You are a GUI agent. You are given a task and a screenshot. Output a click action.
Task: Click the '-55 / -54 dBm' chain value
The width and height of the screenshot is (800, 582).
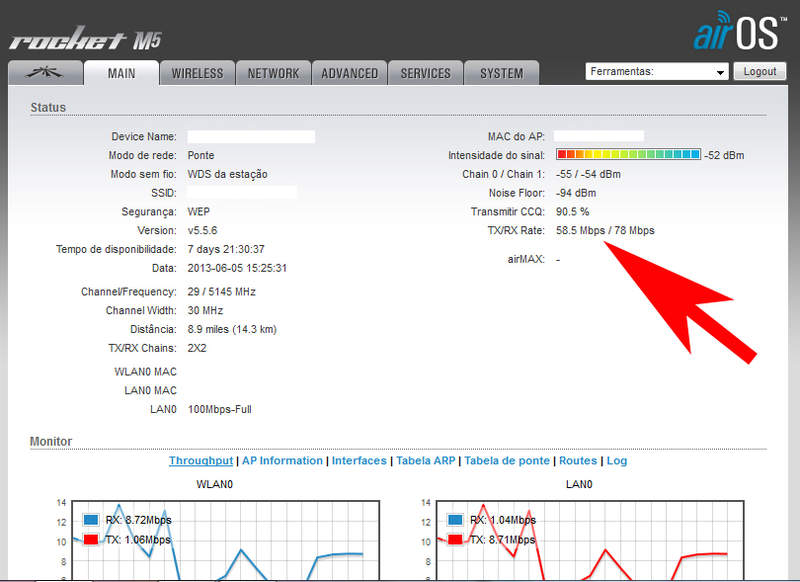pos(588,174)
